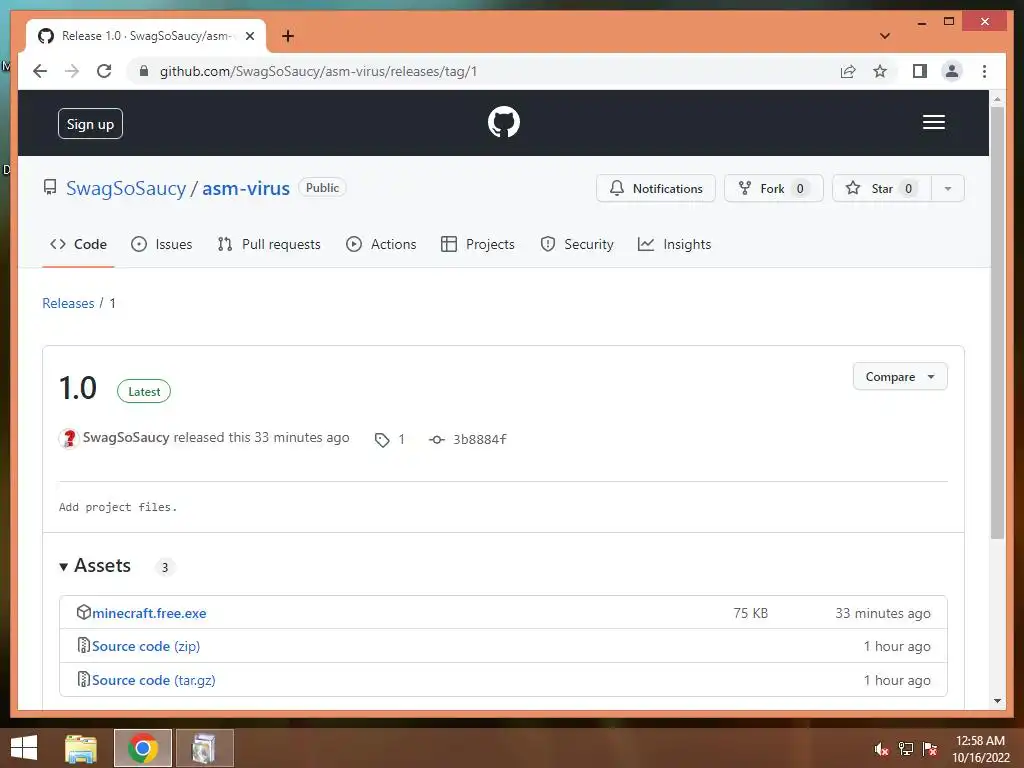
Task: Open the Projects tab
Action: 478,244
